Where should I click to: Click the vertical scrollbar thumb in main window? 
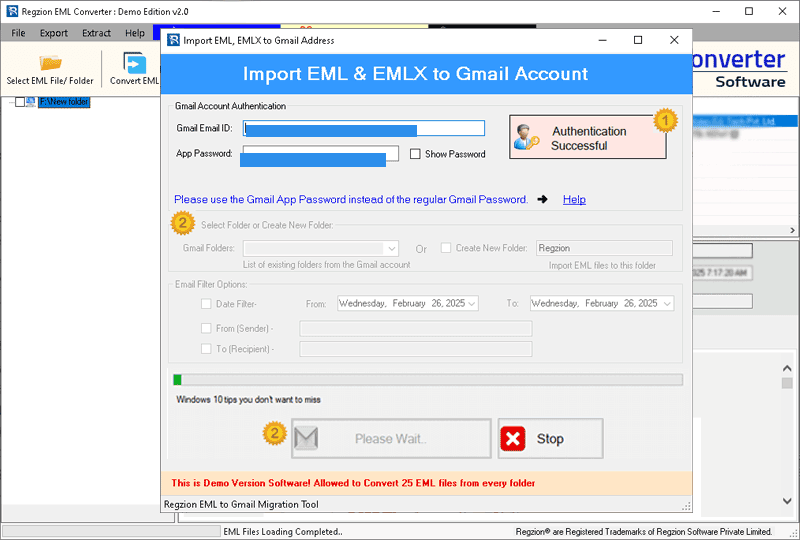(x=787, y=383)
